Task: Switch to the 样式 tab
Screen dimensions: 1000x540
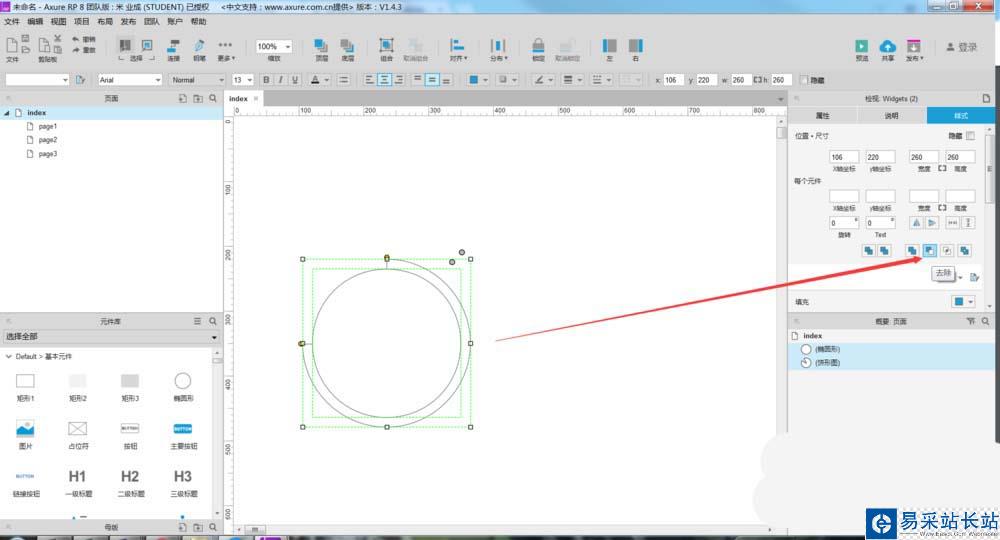Action: click(960, 115)
